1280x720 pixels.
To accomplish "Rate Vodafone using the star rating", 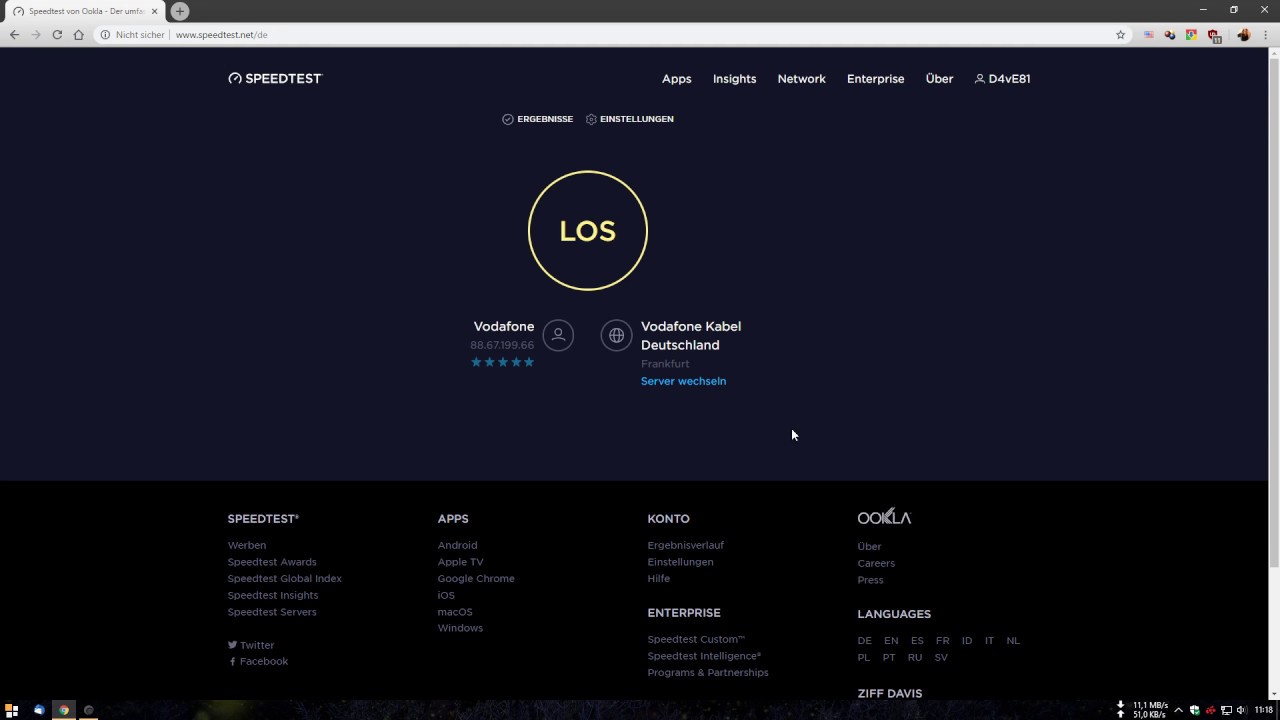I will (502, 362).
